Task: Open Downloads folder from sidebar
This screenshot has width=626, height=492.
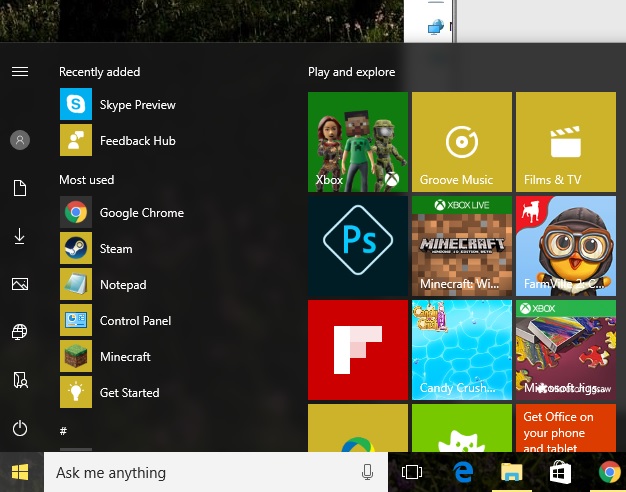Action: coord(20,236)
